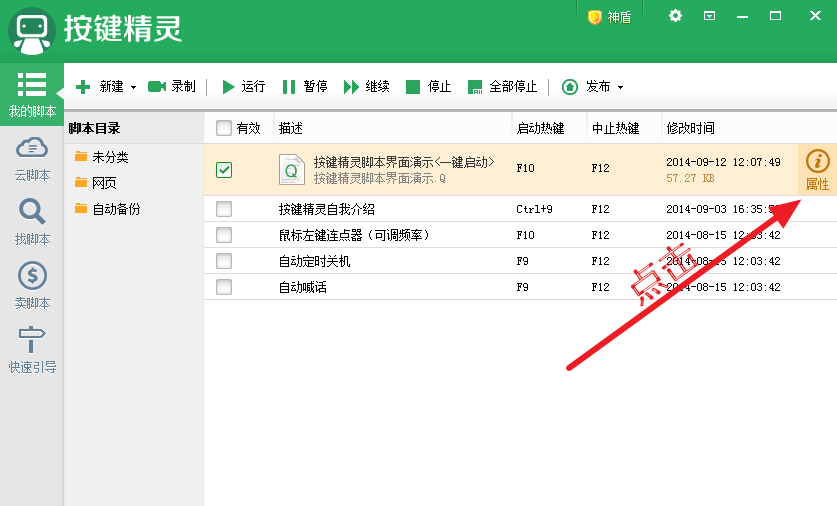Open 属性 properties of selected script
Image resolution: width=837 pixels, height=506 pixels.
pyautogui.click(x=817, y=170)
